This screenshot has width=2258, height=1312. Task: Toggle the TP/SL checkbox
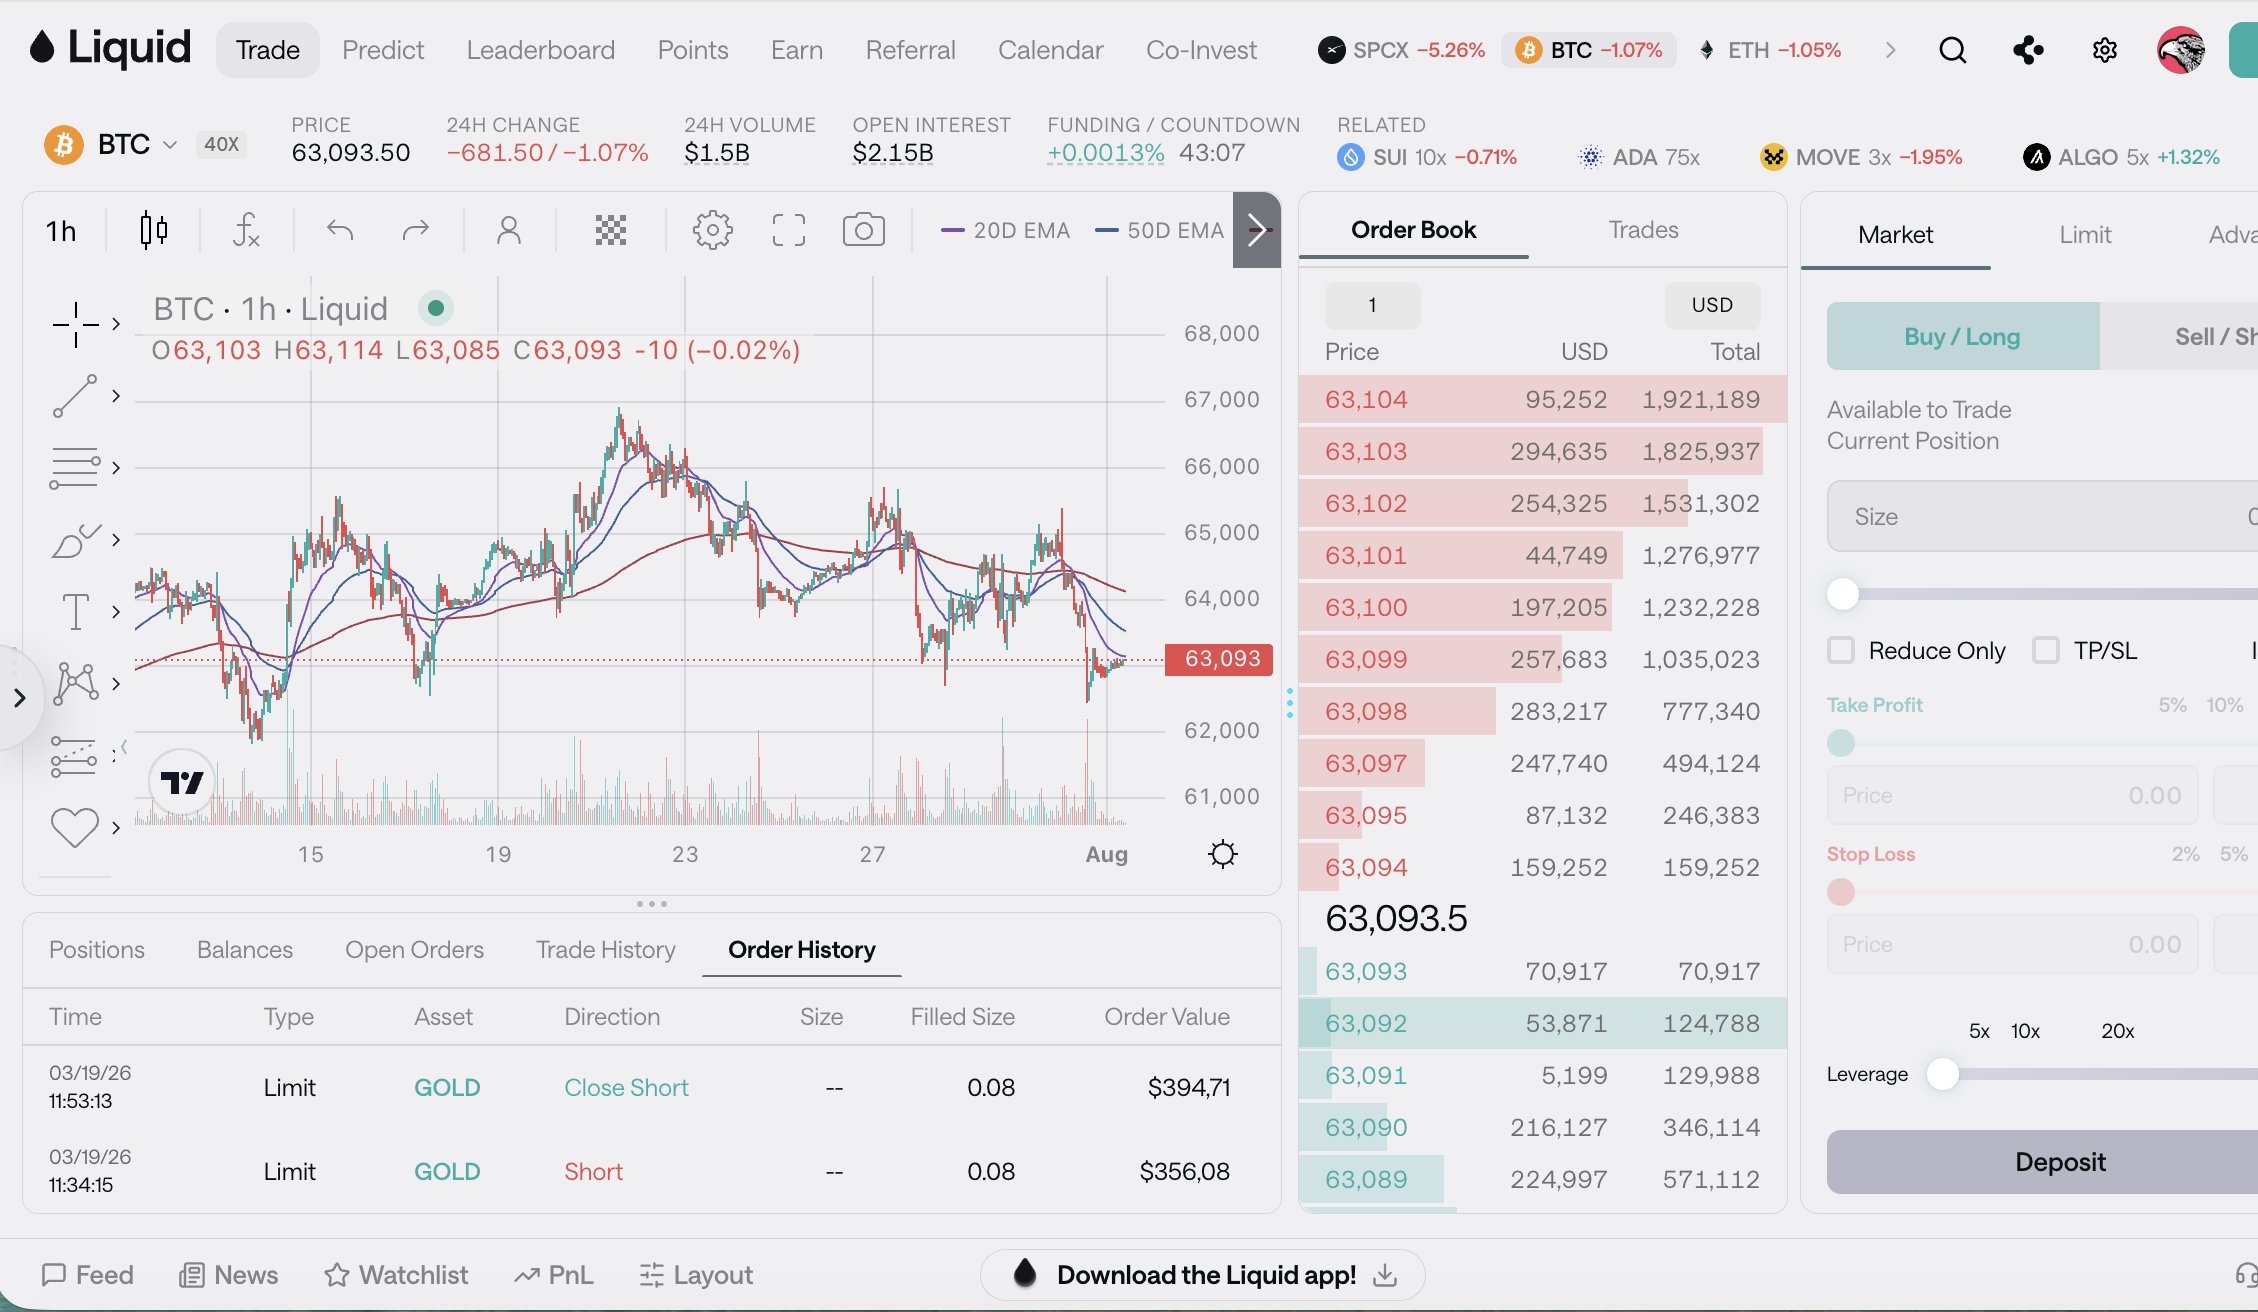click(2046, 650)
